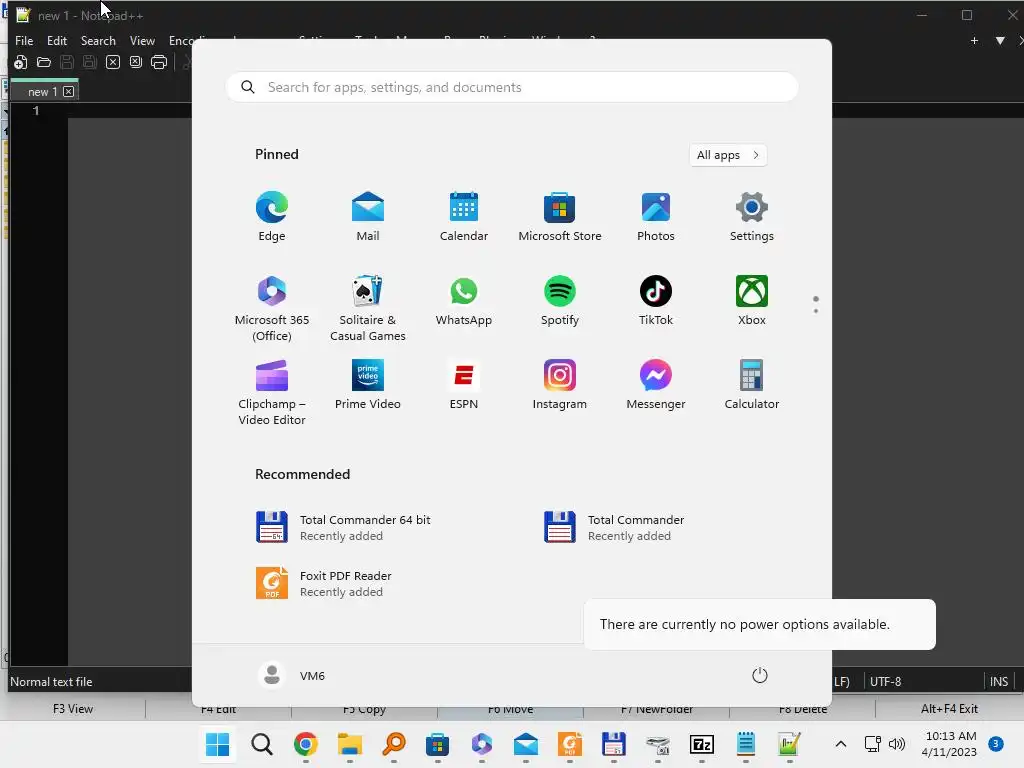1024x768 pixels.
Task: Launch Instagram from pinned apps
Action: 560,384
